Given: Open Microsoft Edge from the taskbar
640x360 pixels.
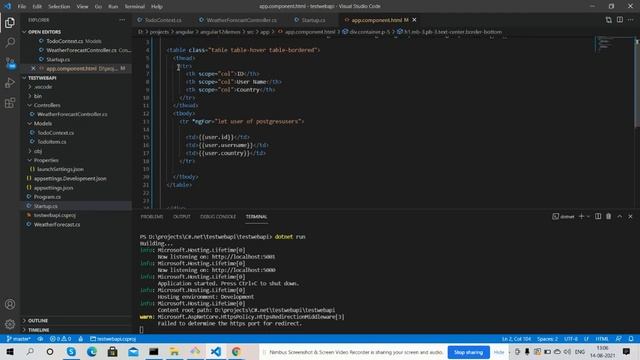Looking at the screenshot, I should 92,352.
